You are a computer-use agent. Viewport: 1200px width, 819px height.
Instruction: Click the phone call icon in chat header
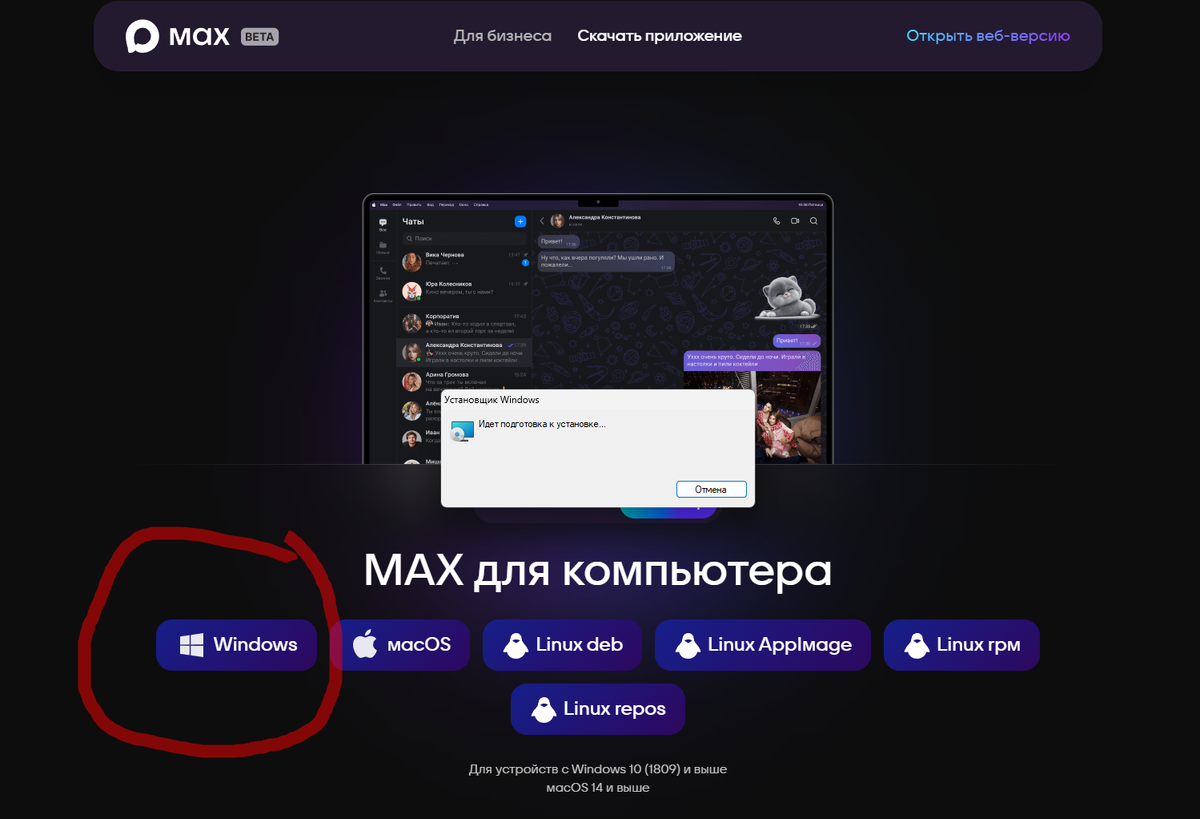pos(775,221)
